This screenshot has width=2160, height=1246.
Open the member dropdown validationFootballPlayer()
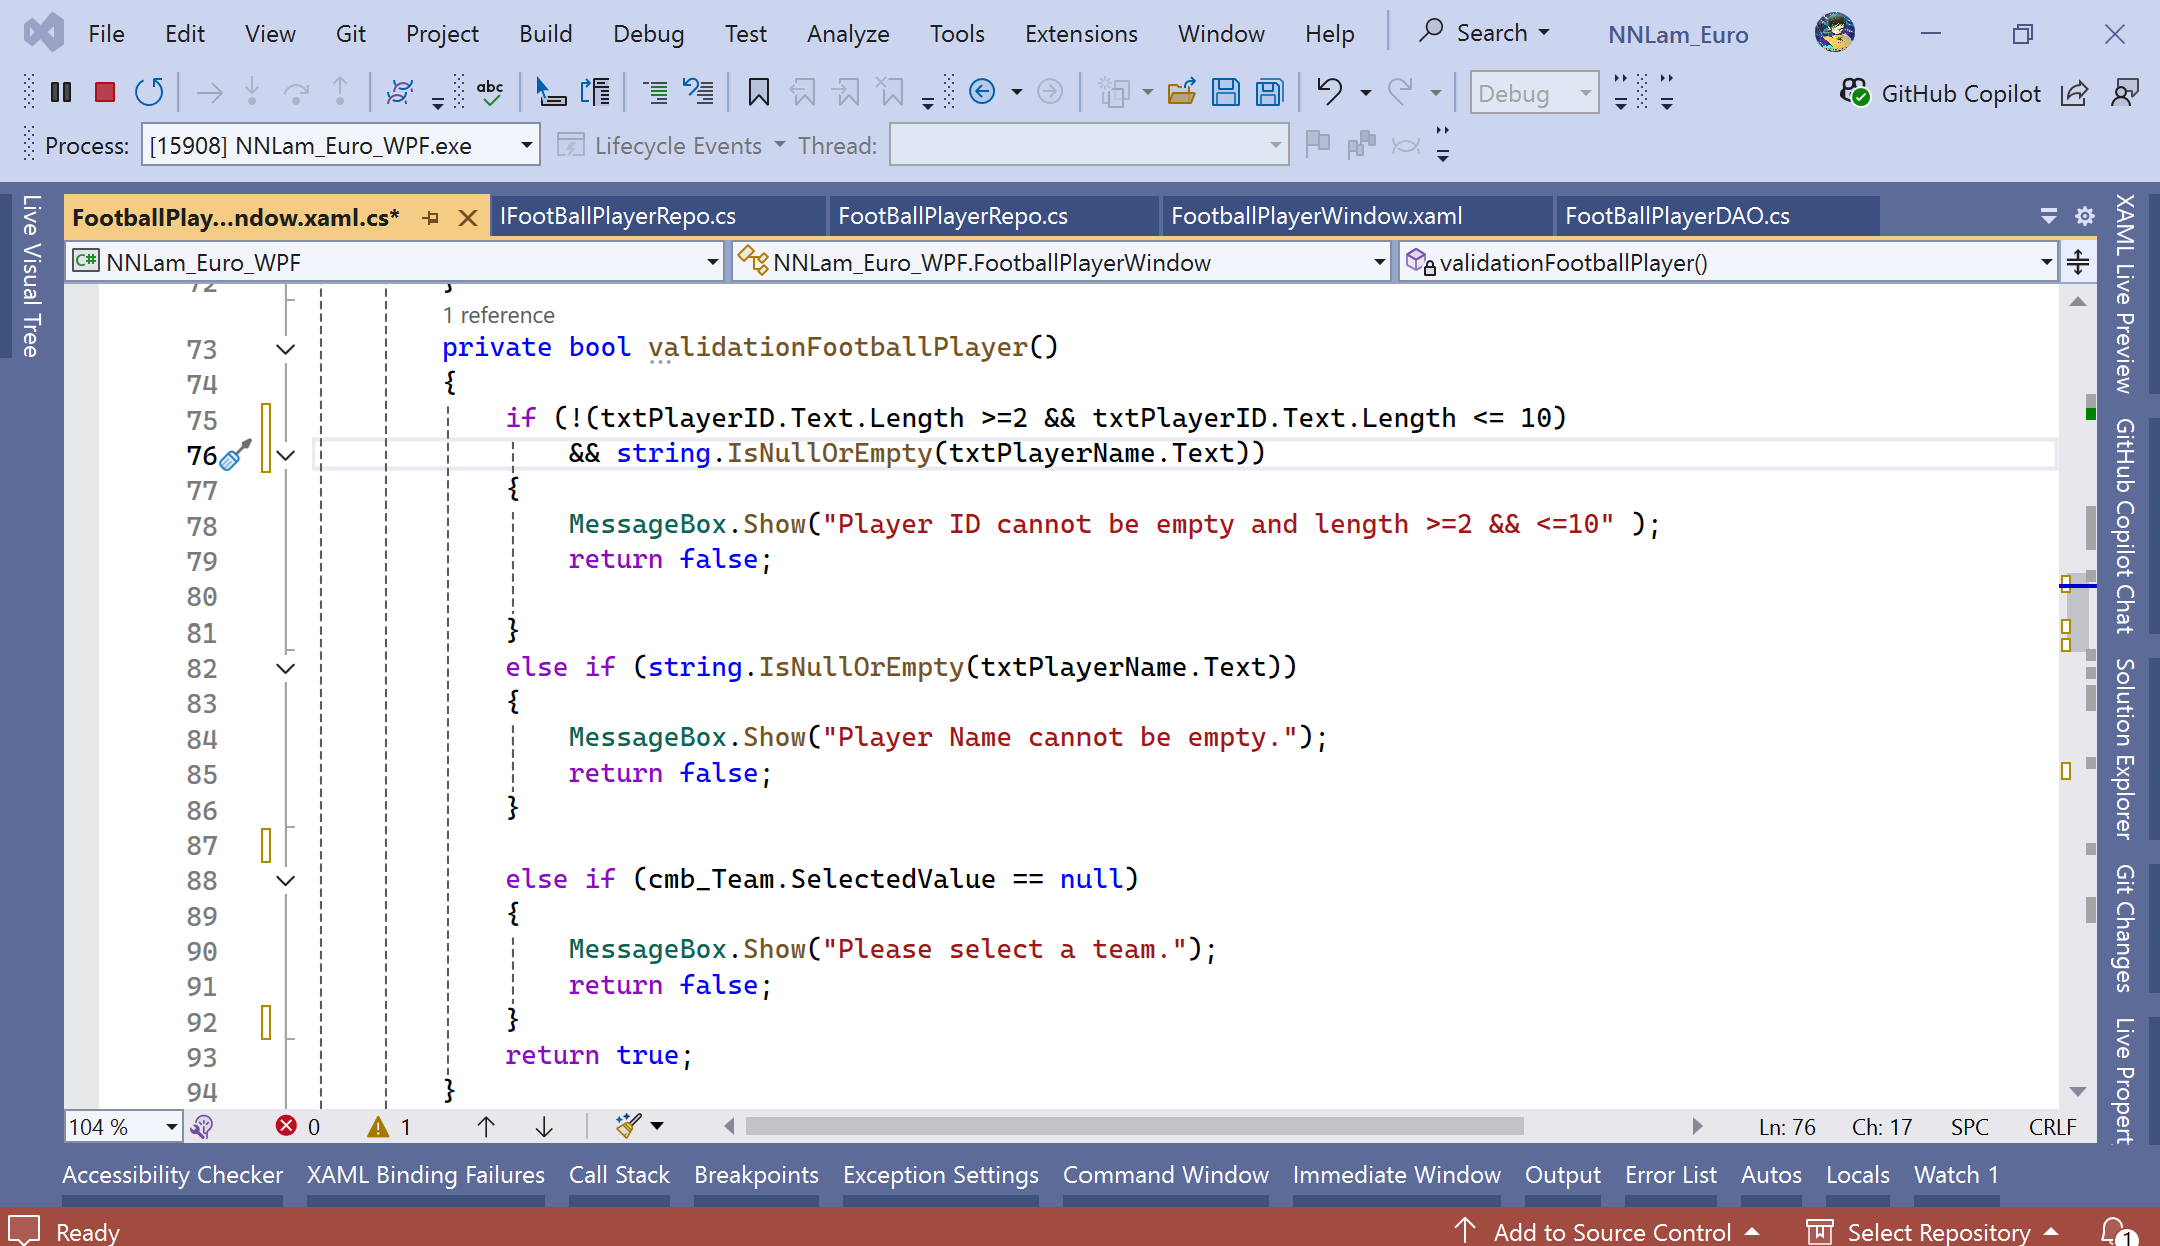pyautogui.click(x=1727, y=262)
